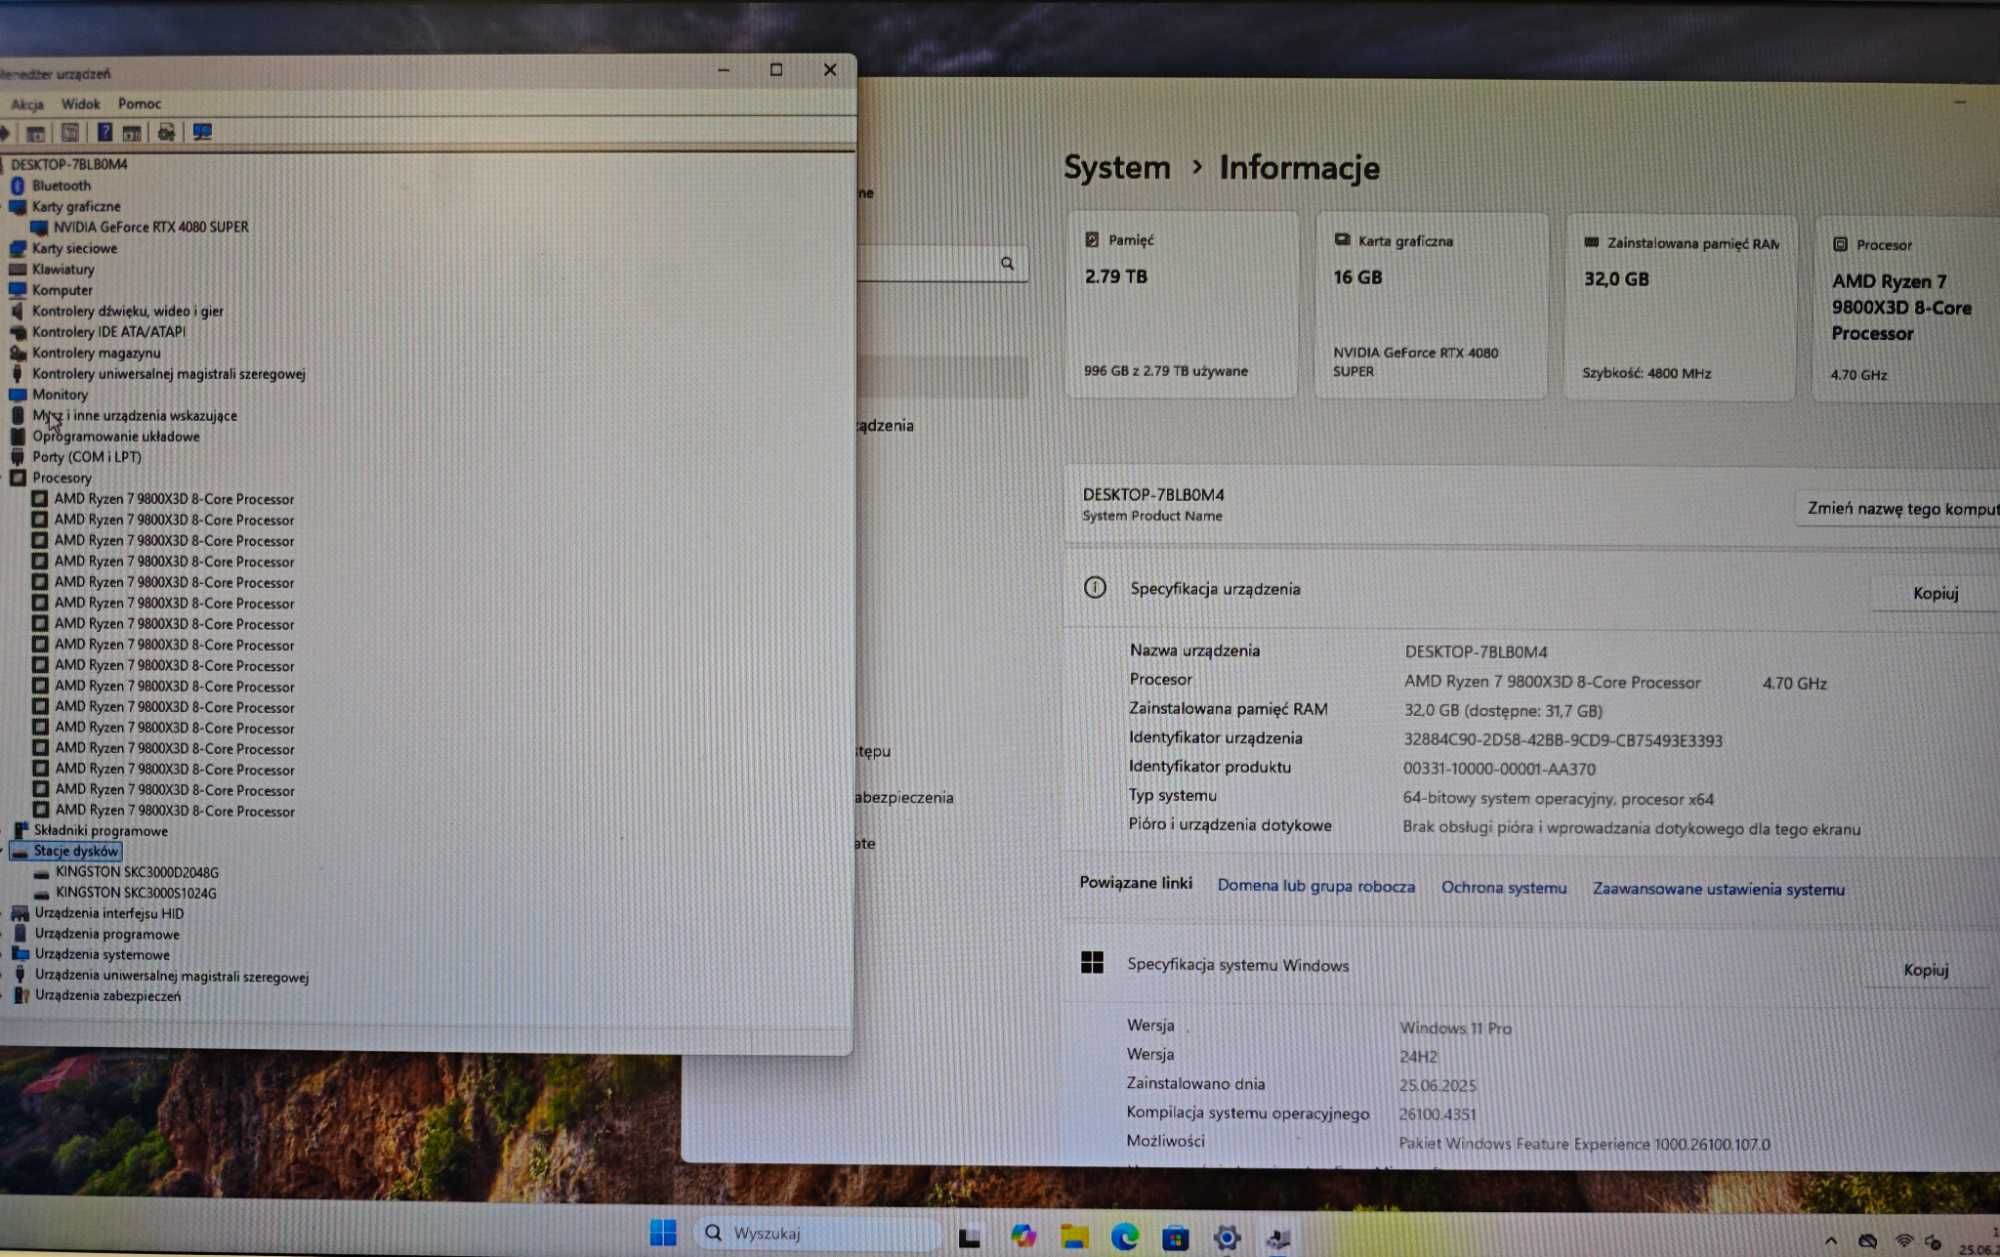Click the Kontrolery magazynu icon
2000x1257 pixels.
click(x=17, y=353)
